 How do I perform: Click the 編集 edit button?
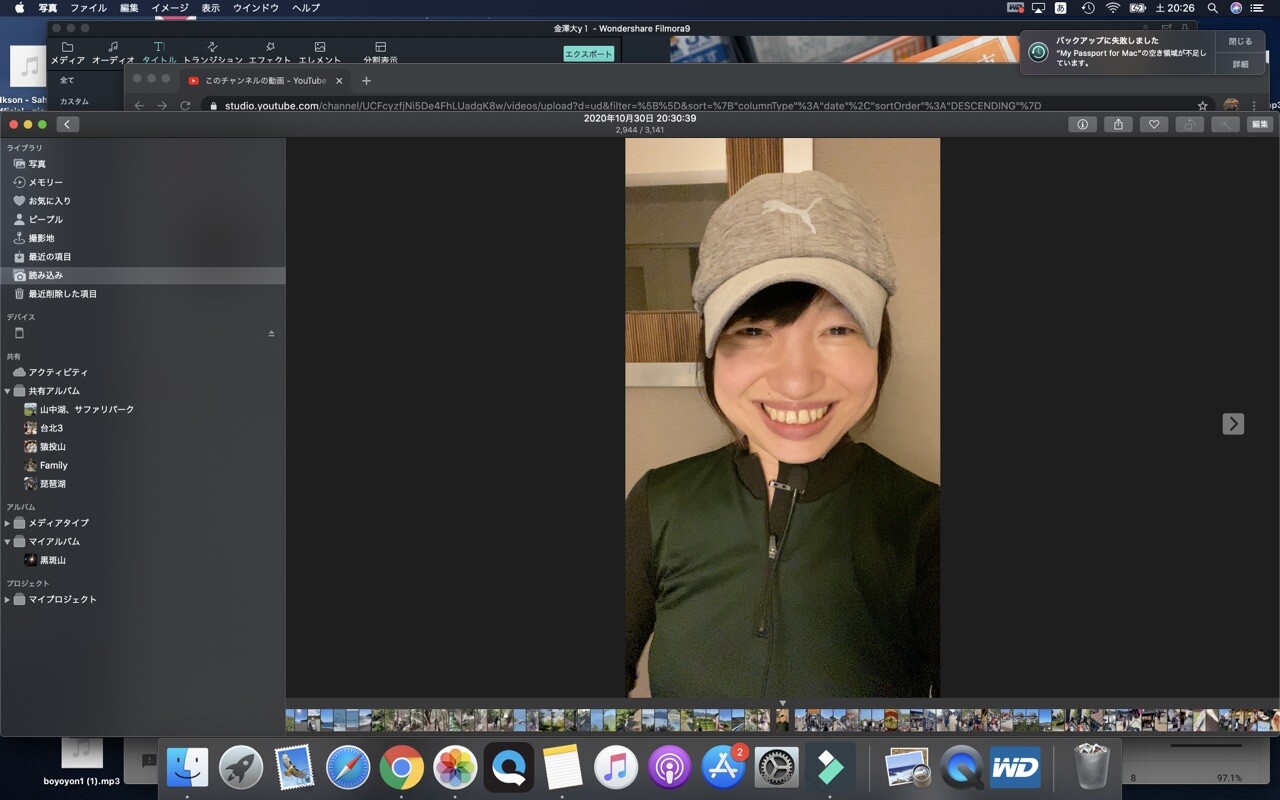1259,124
